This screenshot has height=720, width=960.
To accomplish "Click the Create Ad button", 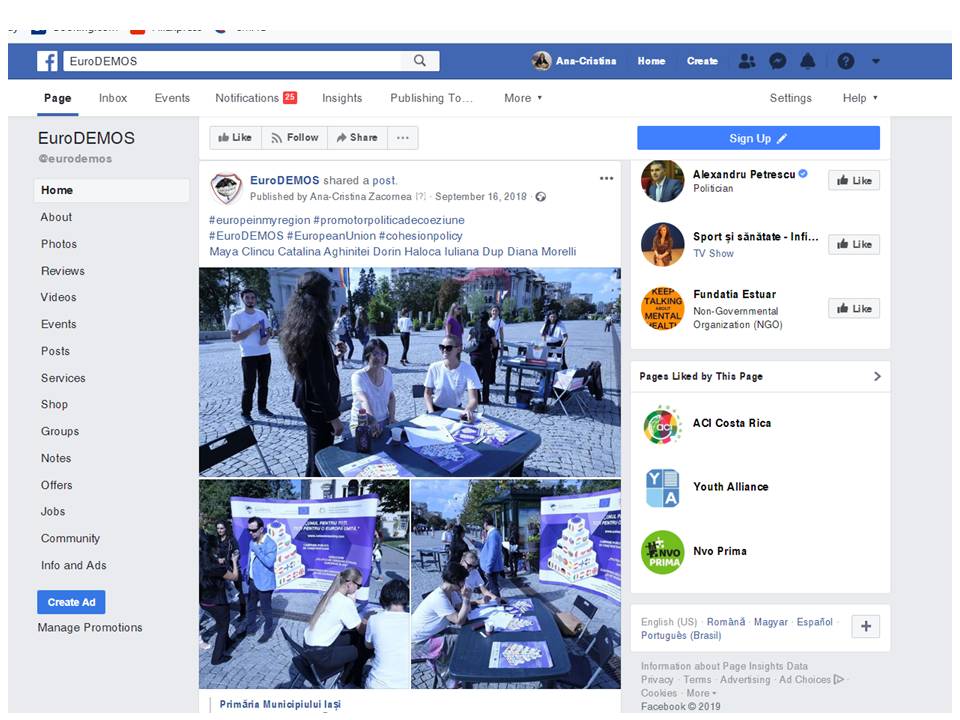I will pyautogui.click(x=71, y=602).
